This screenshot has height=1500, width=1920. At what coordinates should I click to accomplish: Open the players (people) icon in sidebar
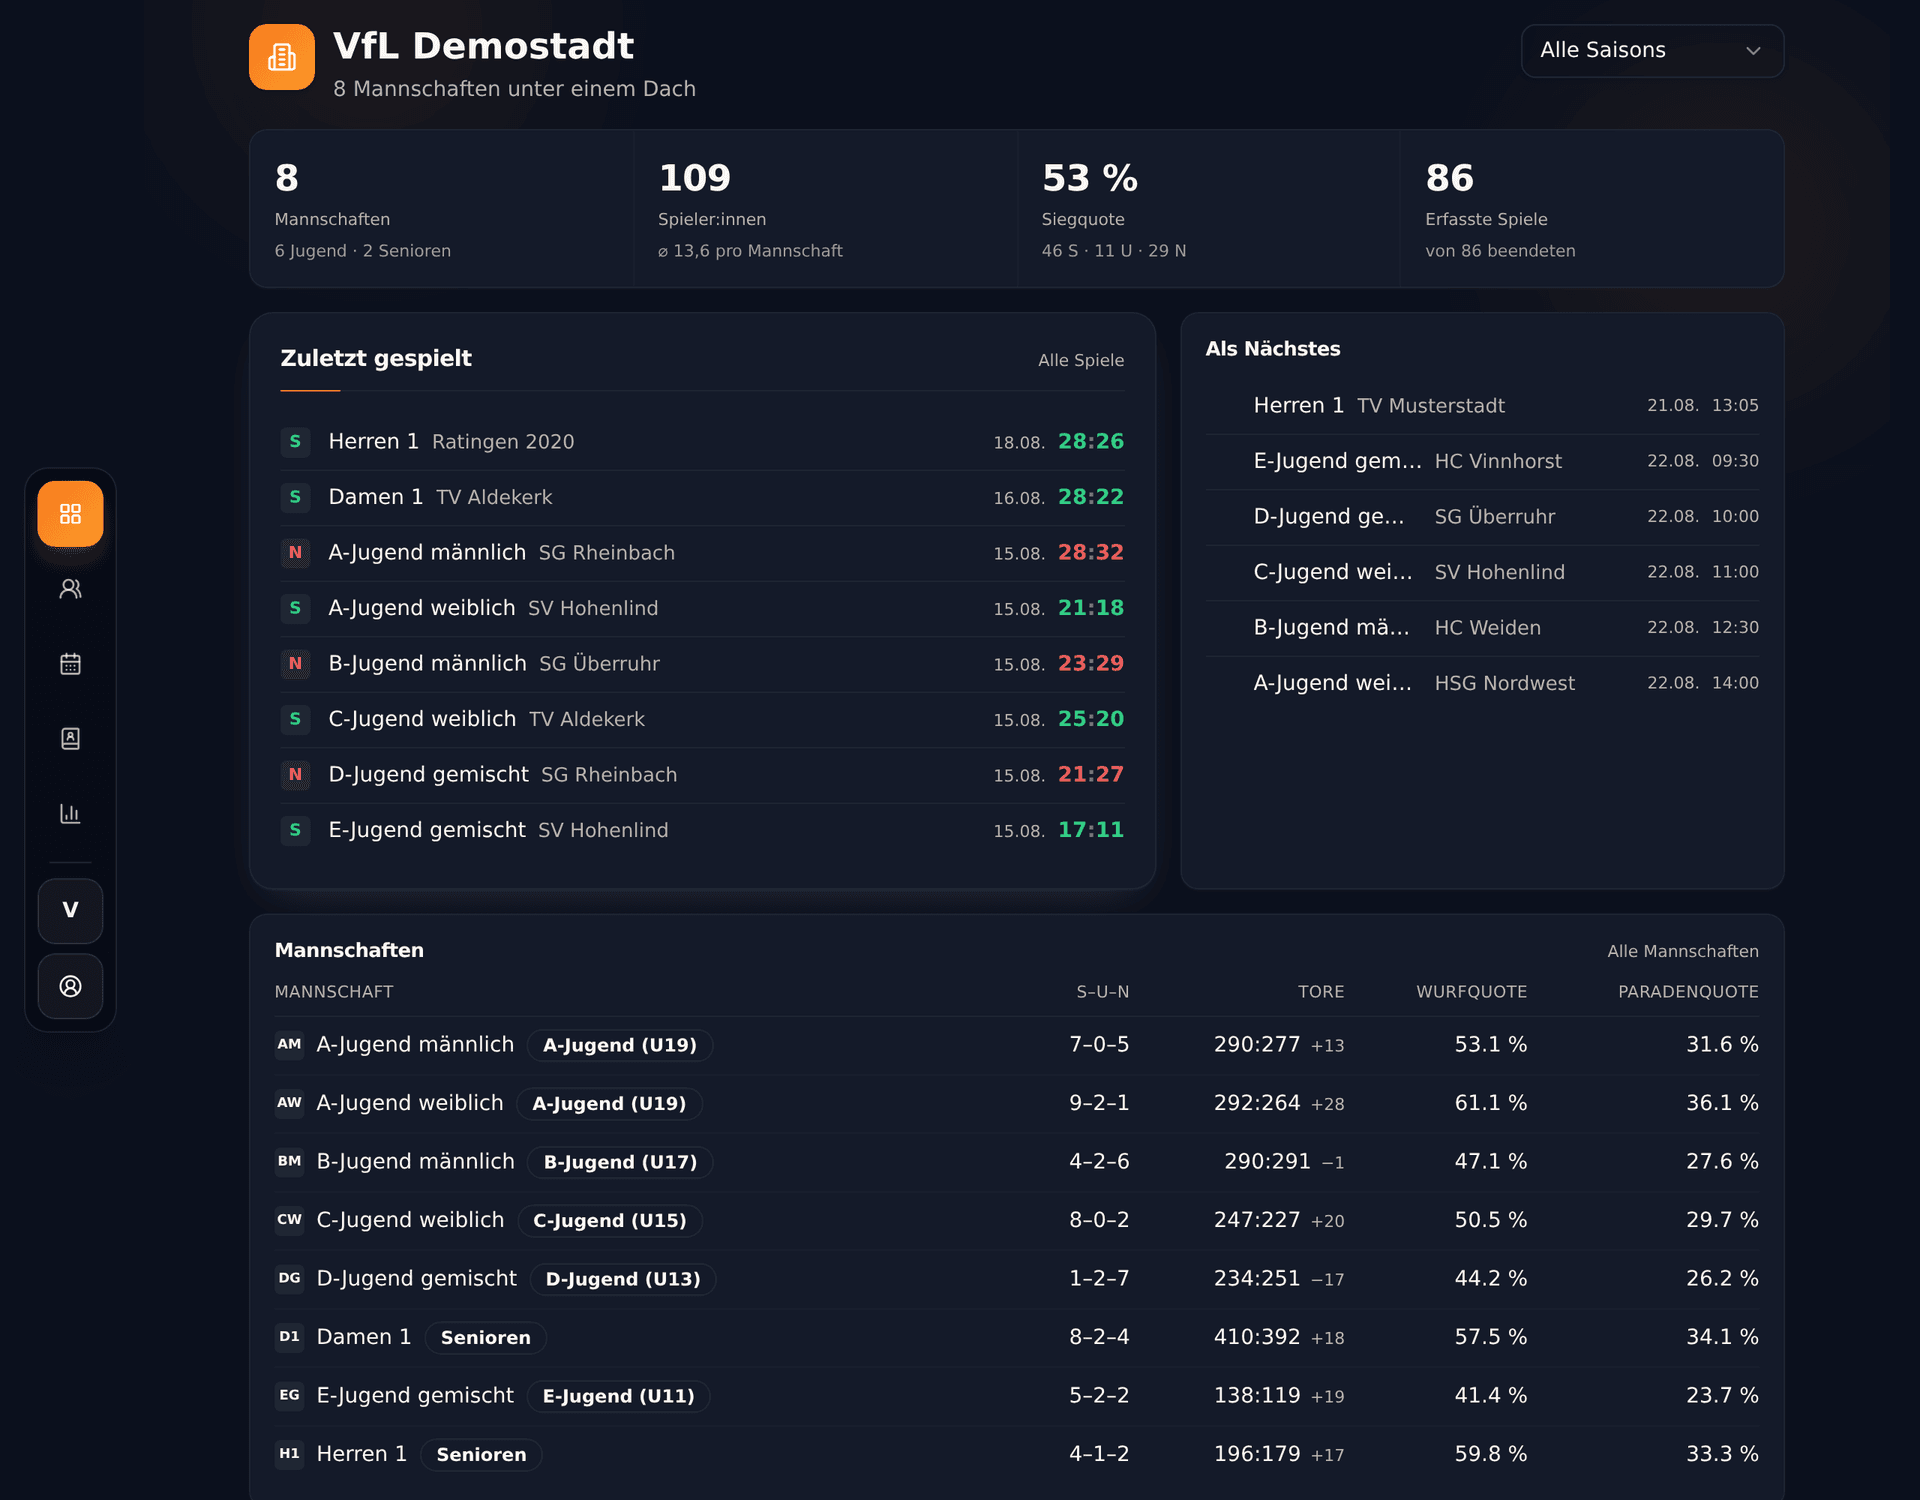click(70, 589)
